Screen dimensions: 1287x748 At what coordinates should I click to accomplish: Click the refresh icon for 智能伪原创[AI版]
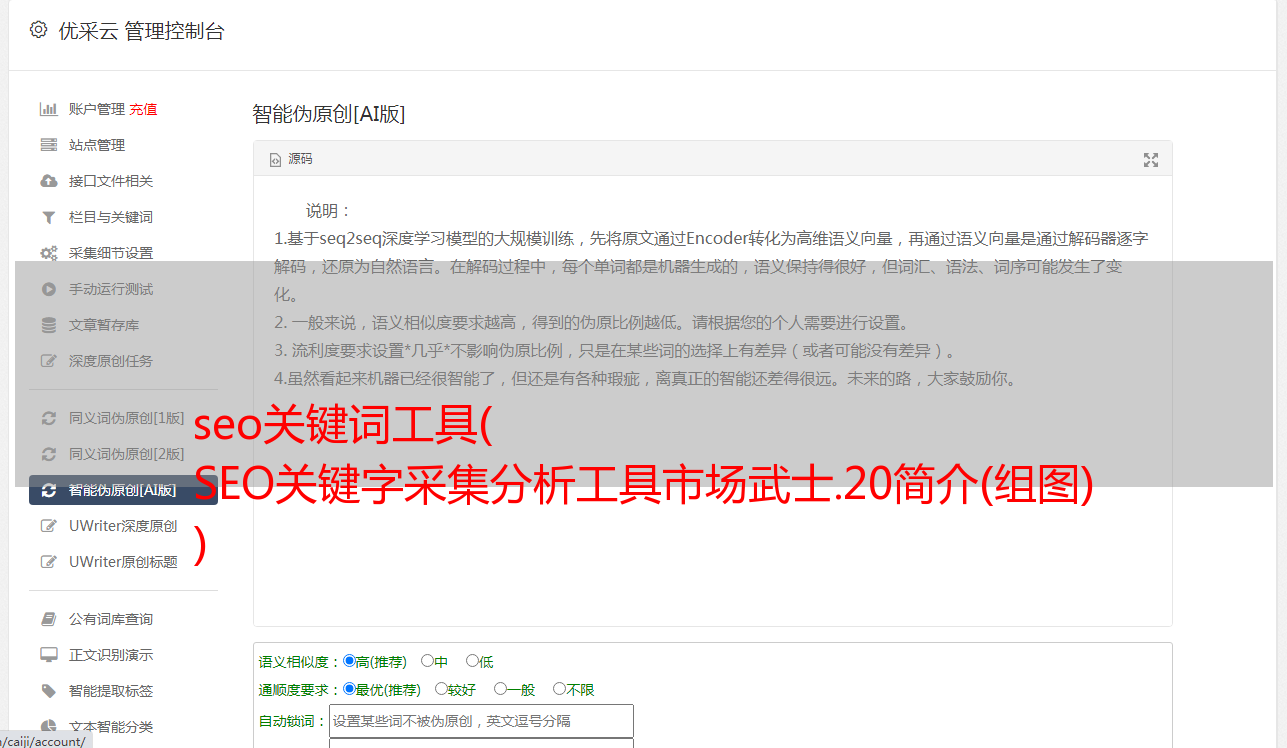pyautogui.click(x=48, y=490)
